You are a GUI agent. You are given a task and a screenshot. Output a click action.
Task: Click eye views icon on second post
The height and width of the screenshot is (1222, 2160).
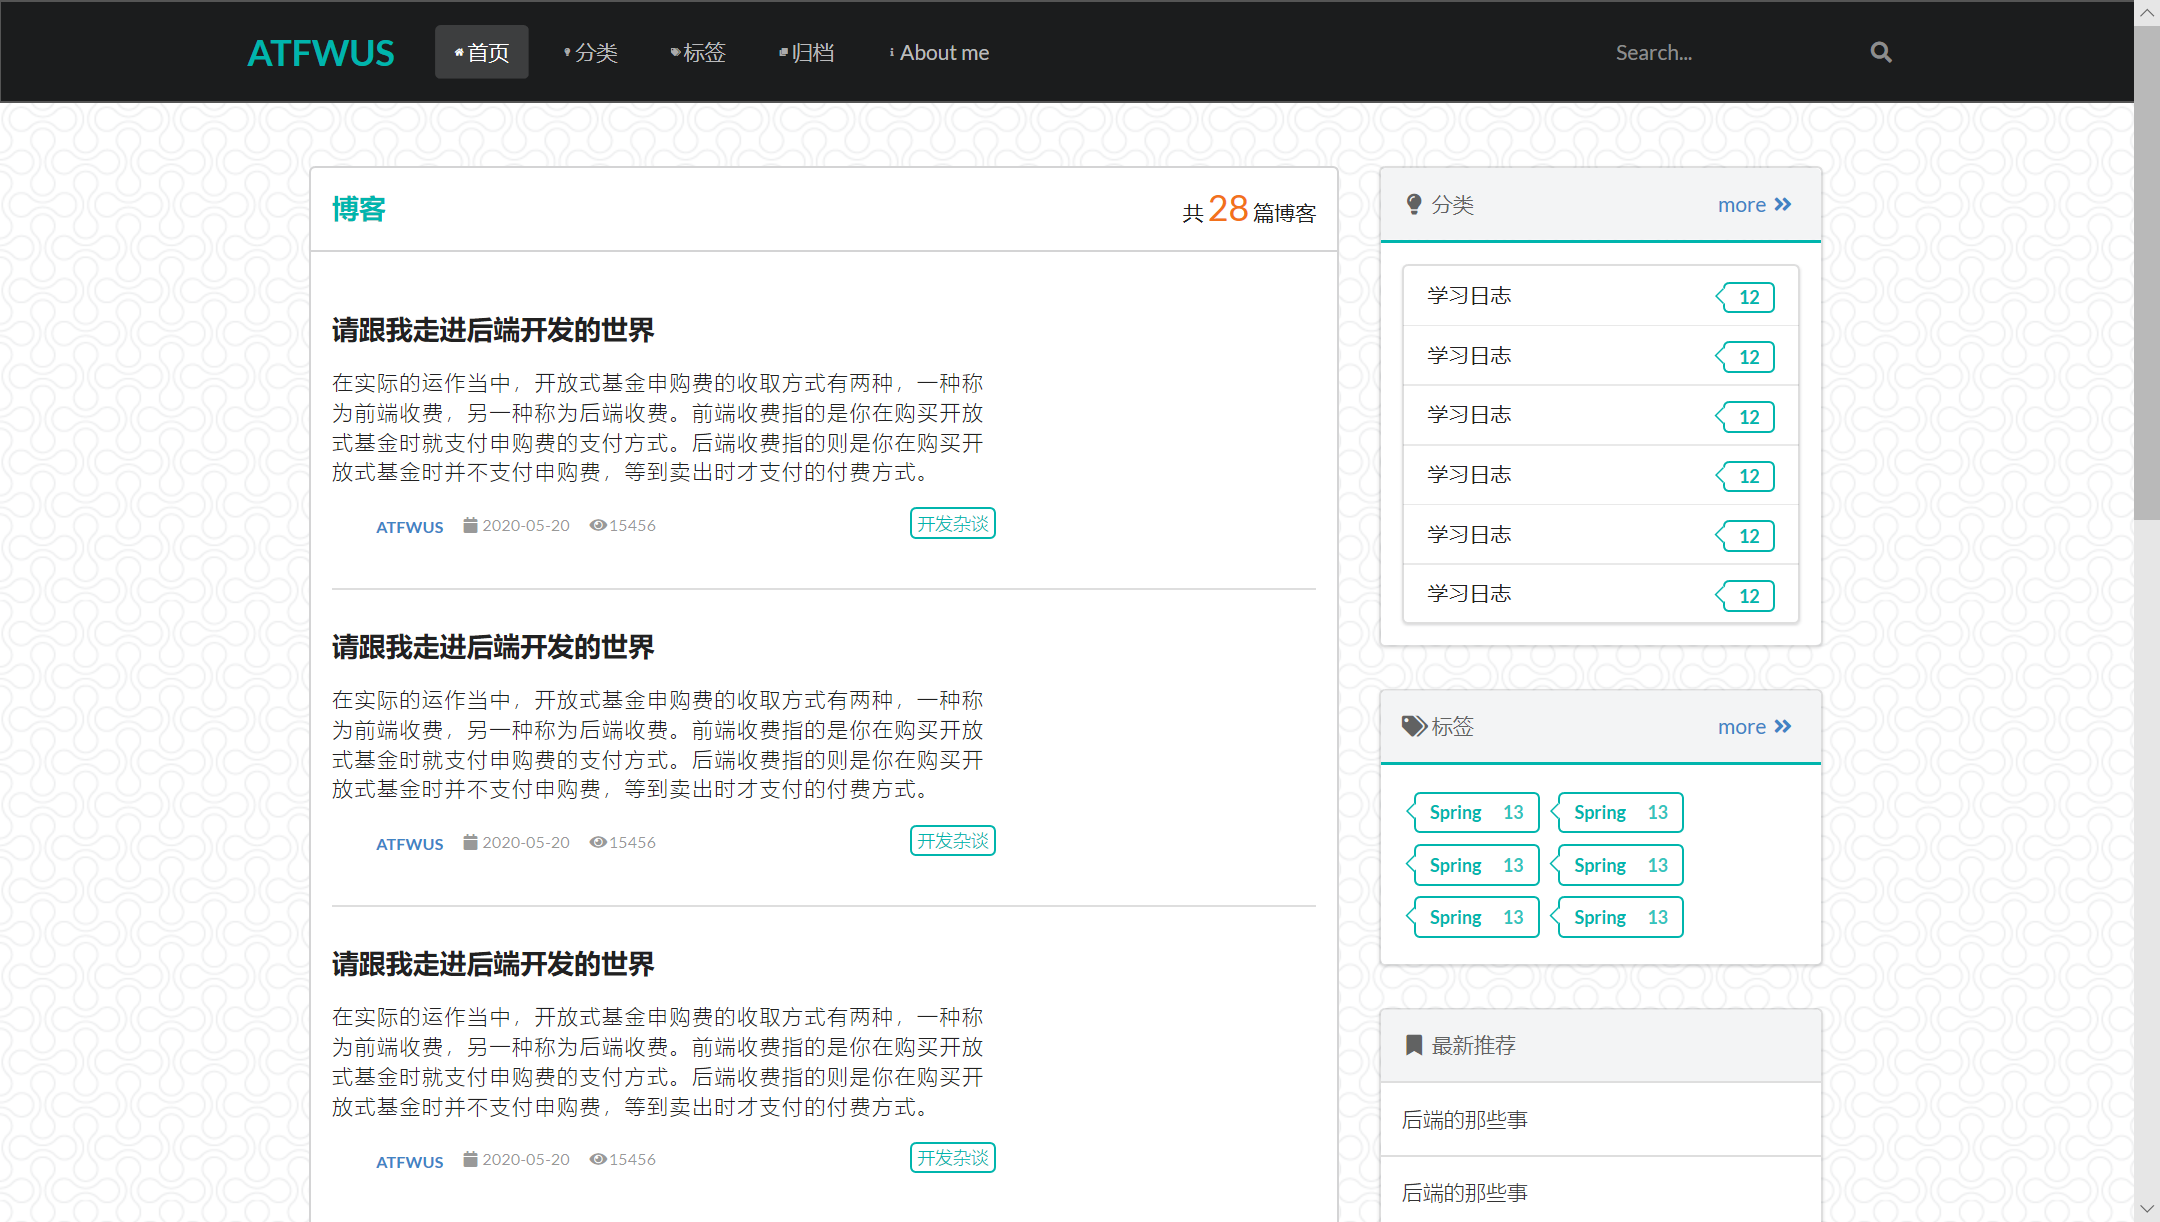598,842
